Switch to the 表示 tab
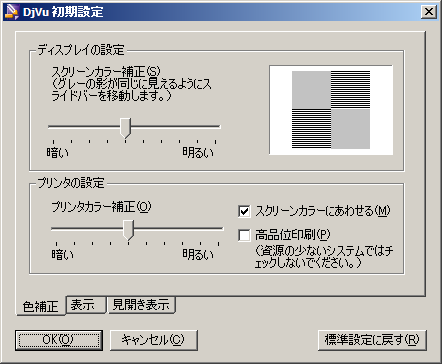 click(x=86, y=305)
